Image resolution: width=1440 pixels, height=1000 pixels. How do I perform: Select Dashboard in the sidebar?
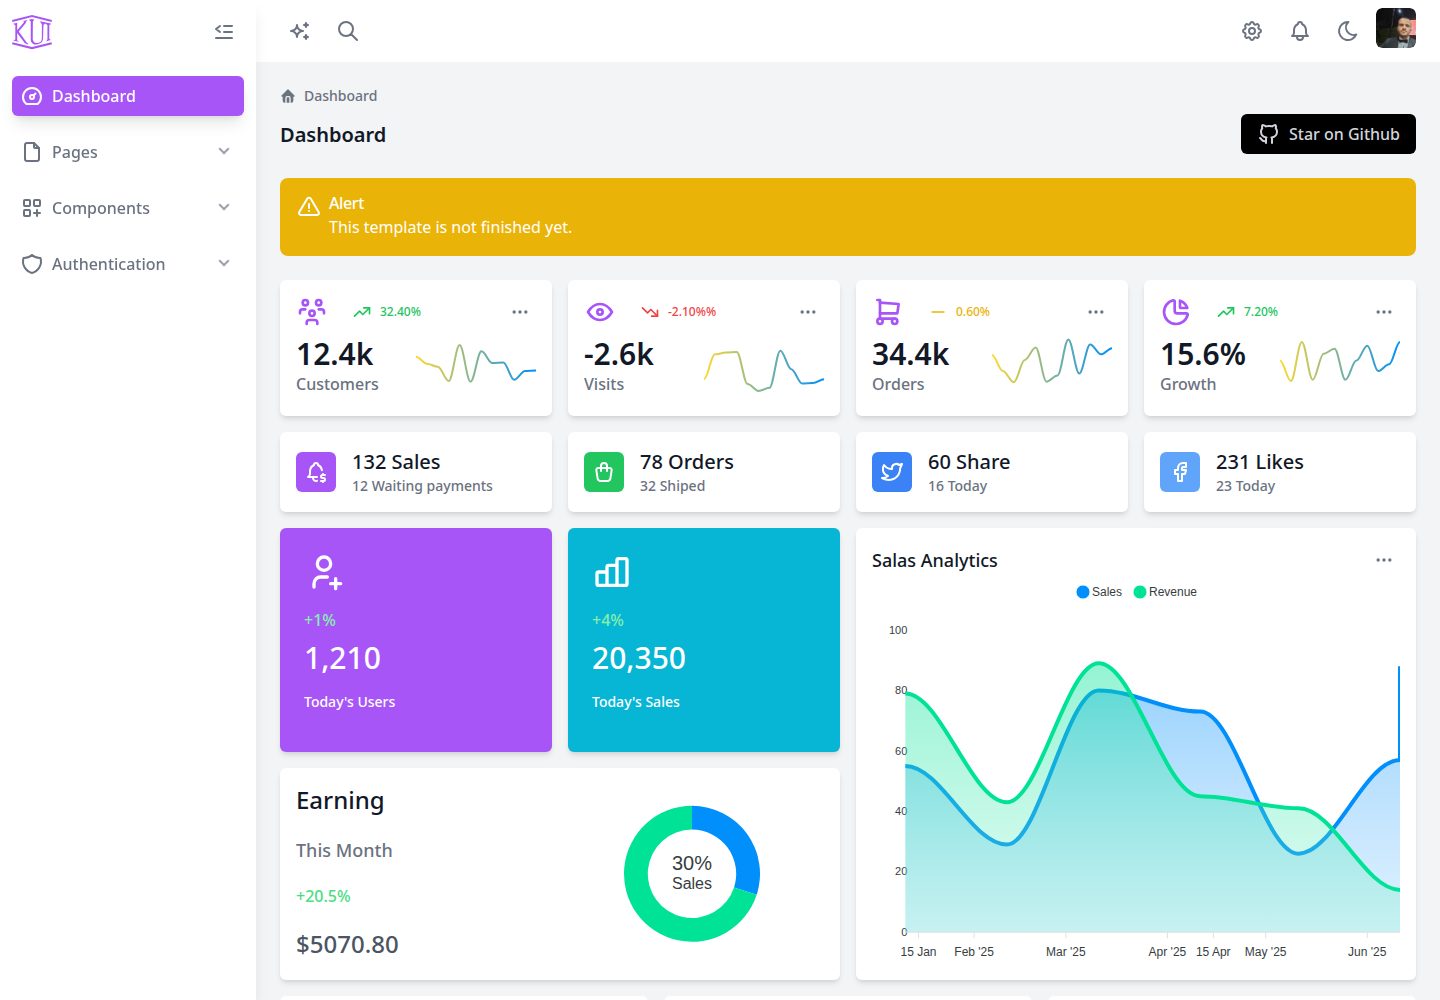click(128, 96)
